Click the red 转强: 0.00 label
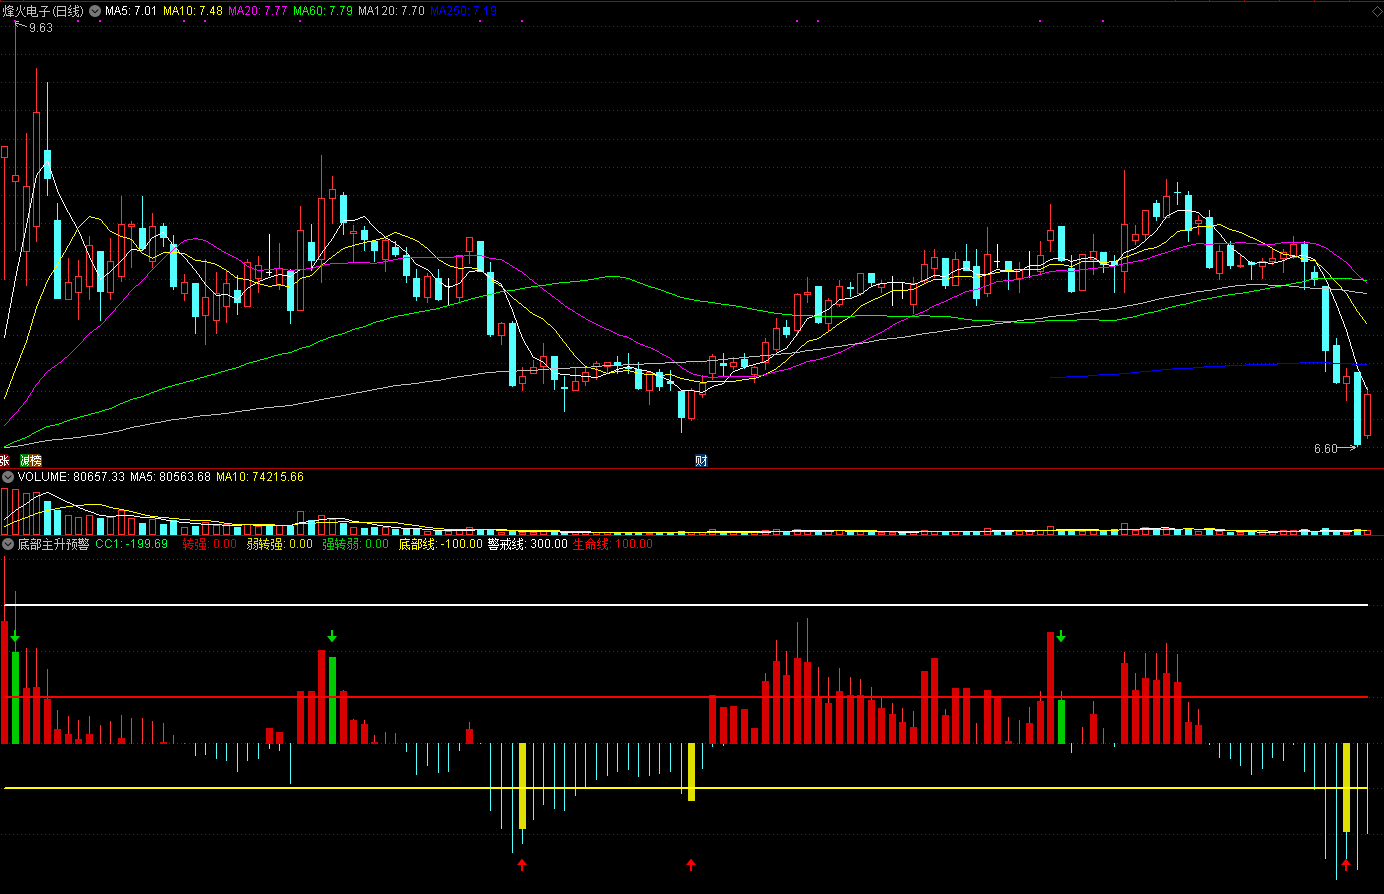This screenshot has width=1384, height=894. pyautogui.click(x=210, y=544)
